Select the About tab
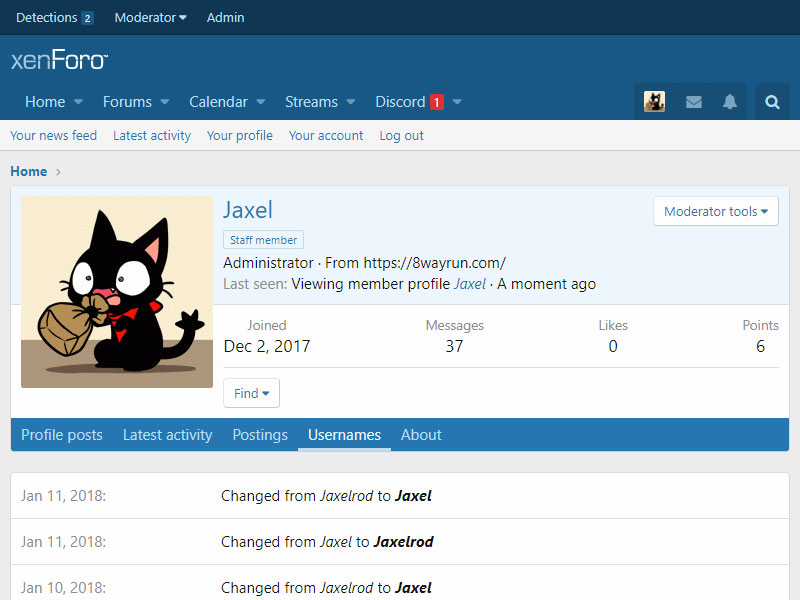Viewport: 800px width, 600px height. (x=421, y=435)
